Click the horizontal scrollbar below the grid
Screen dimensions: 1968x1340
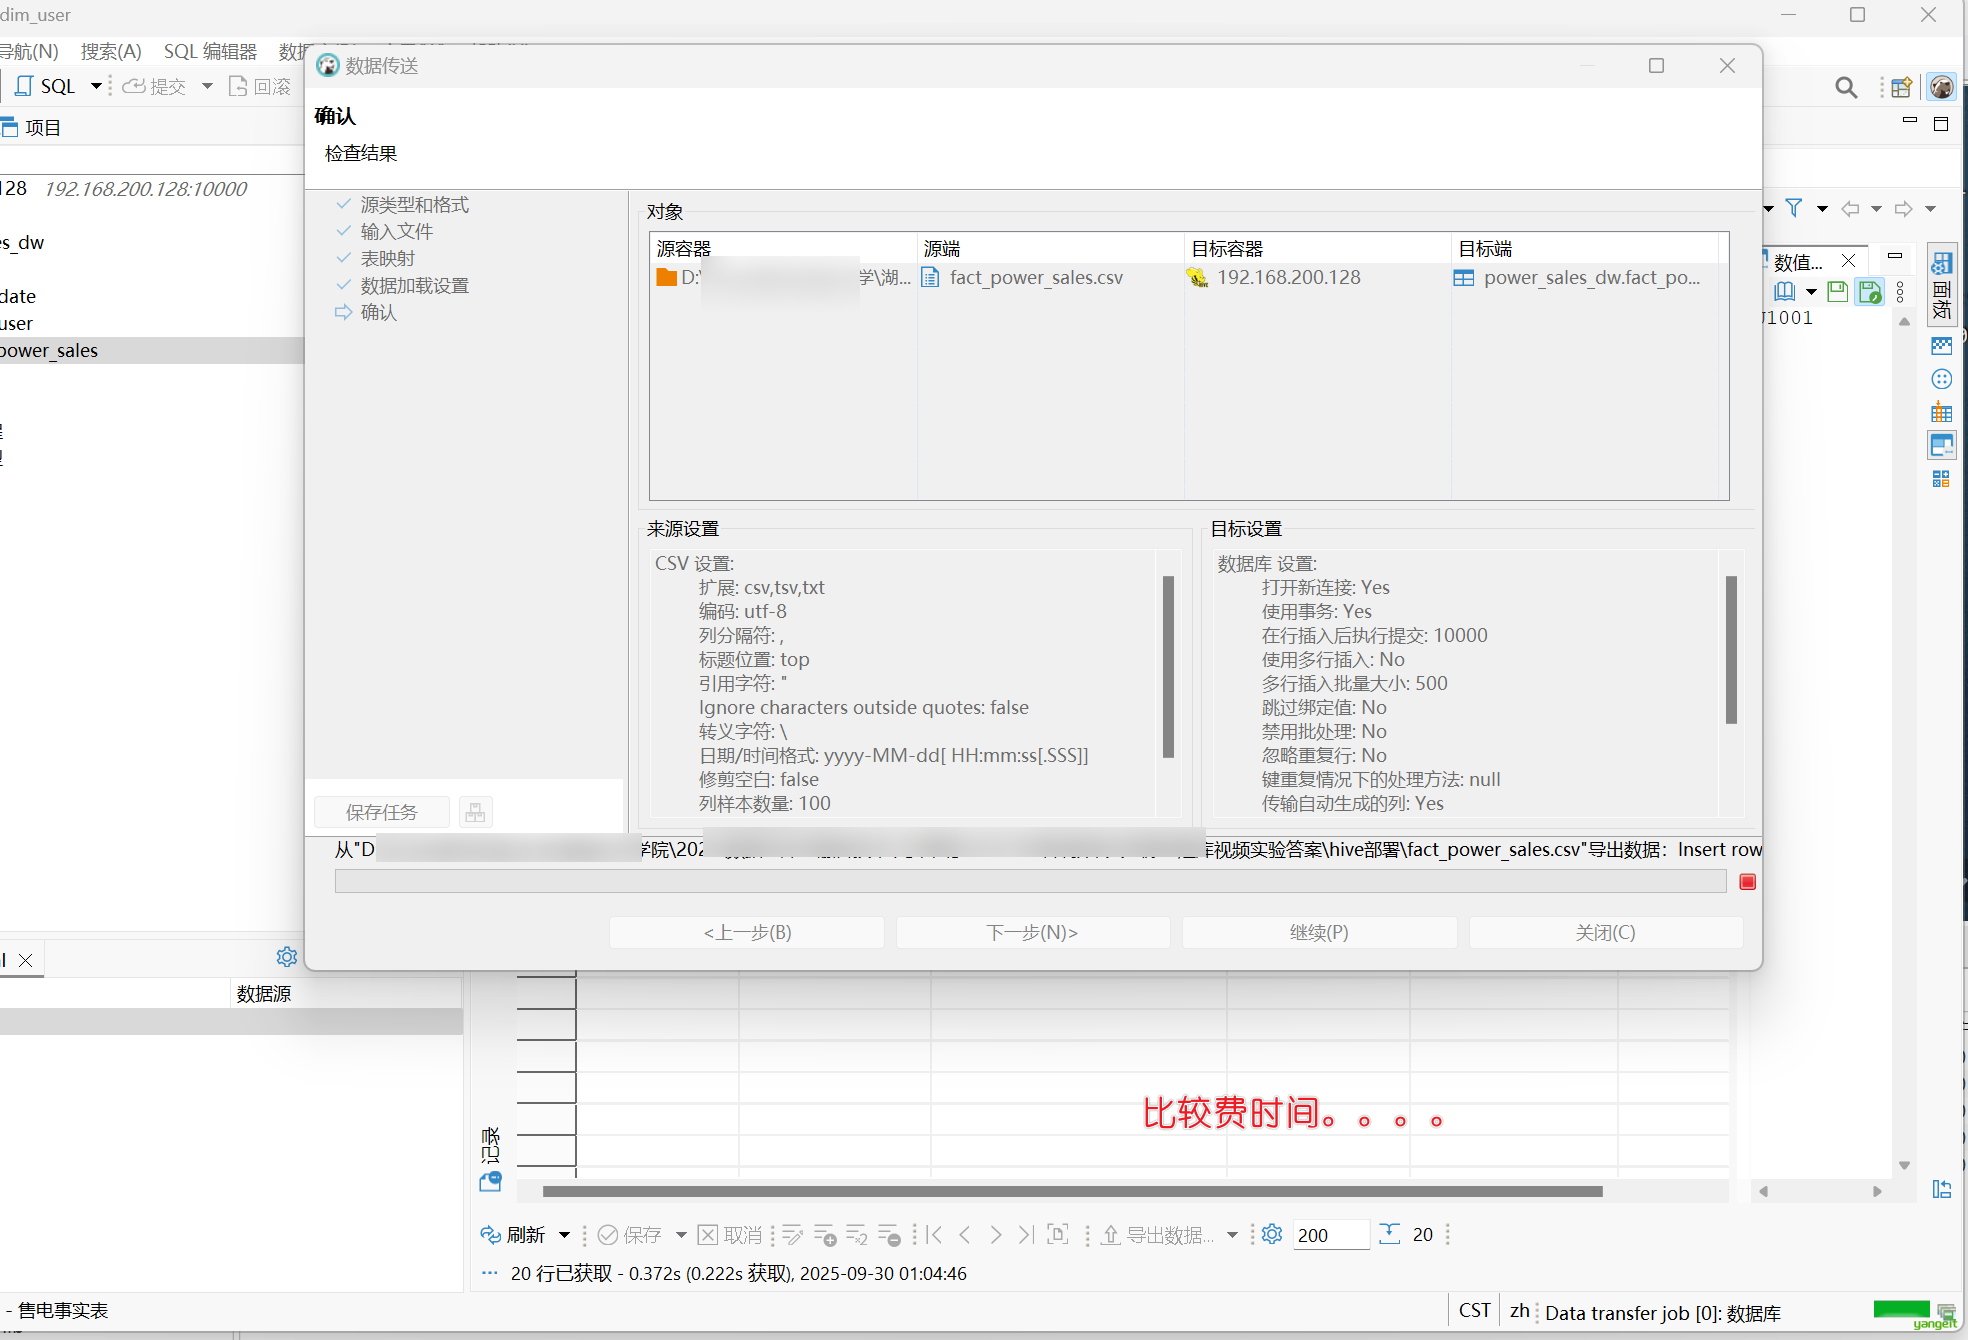(x=1071, y=1191)
